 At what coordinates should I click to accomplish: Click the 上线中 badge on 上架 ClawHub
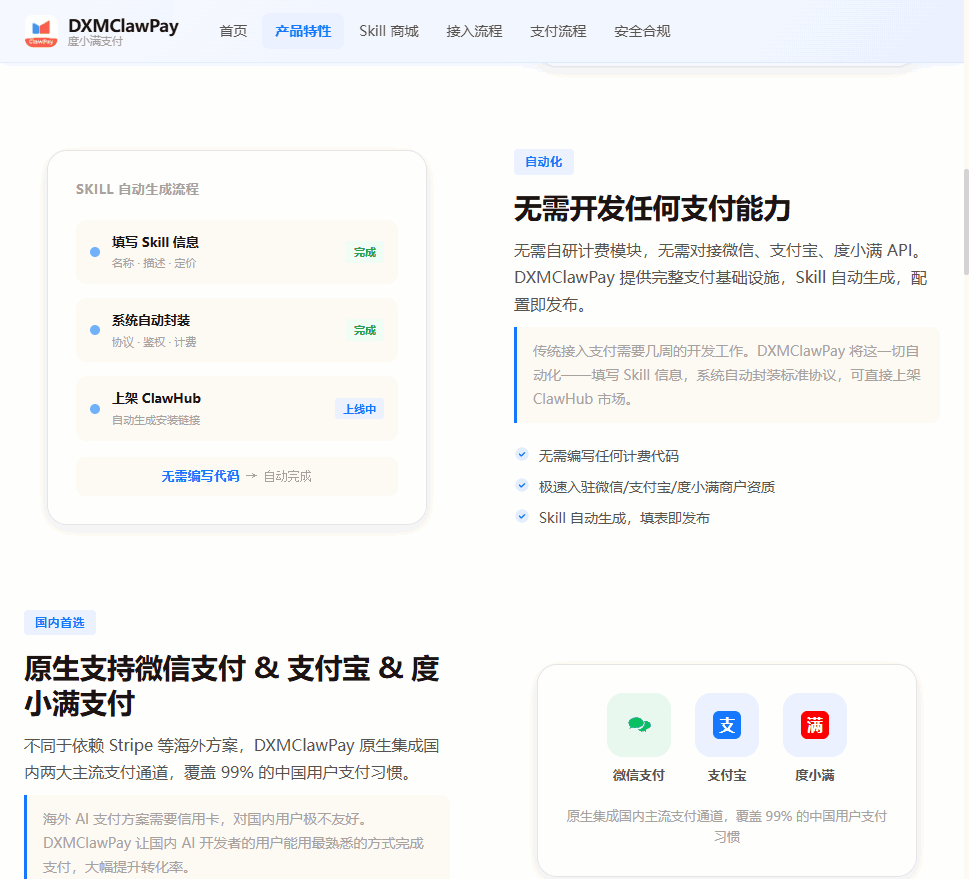[x=360, y=409]
